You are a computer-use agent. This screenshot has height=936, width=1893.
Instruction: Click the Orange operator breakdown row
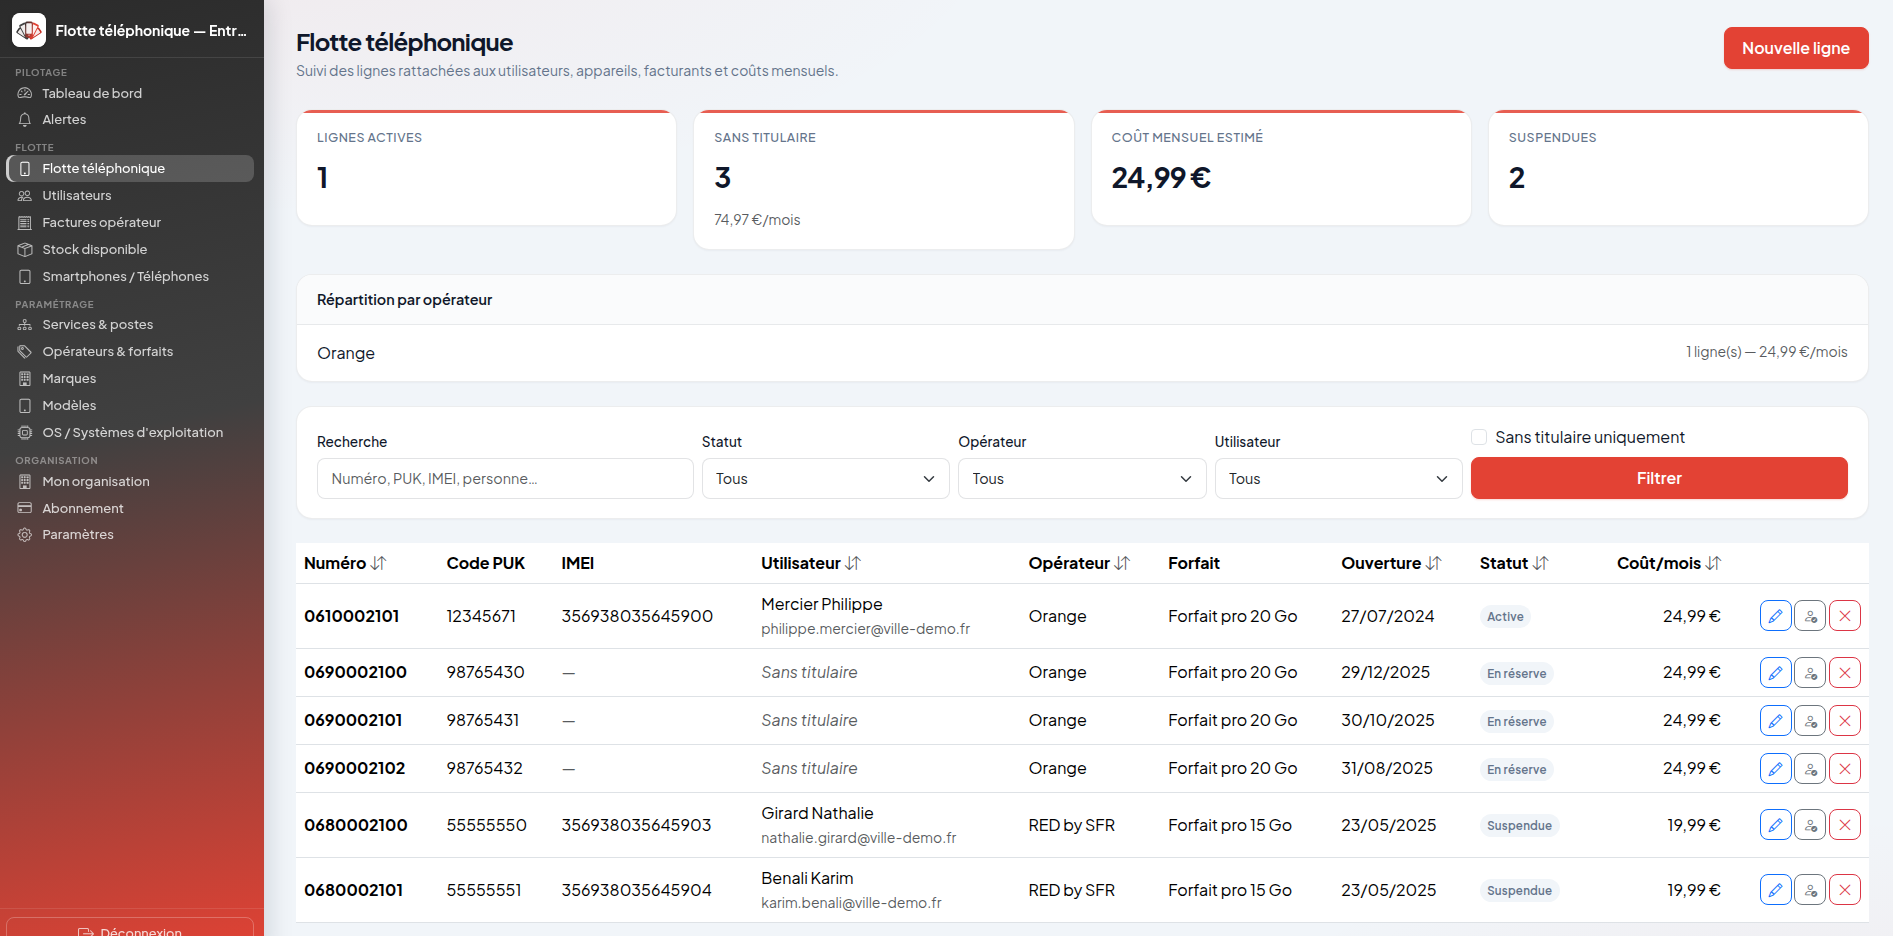click(x=1082, y=353)
